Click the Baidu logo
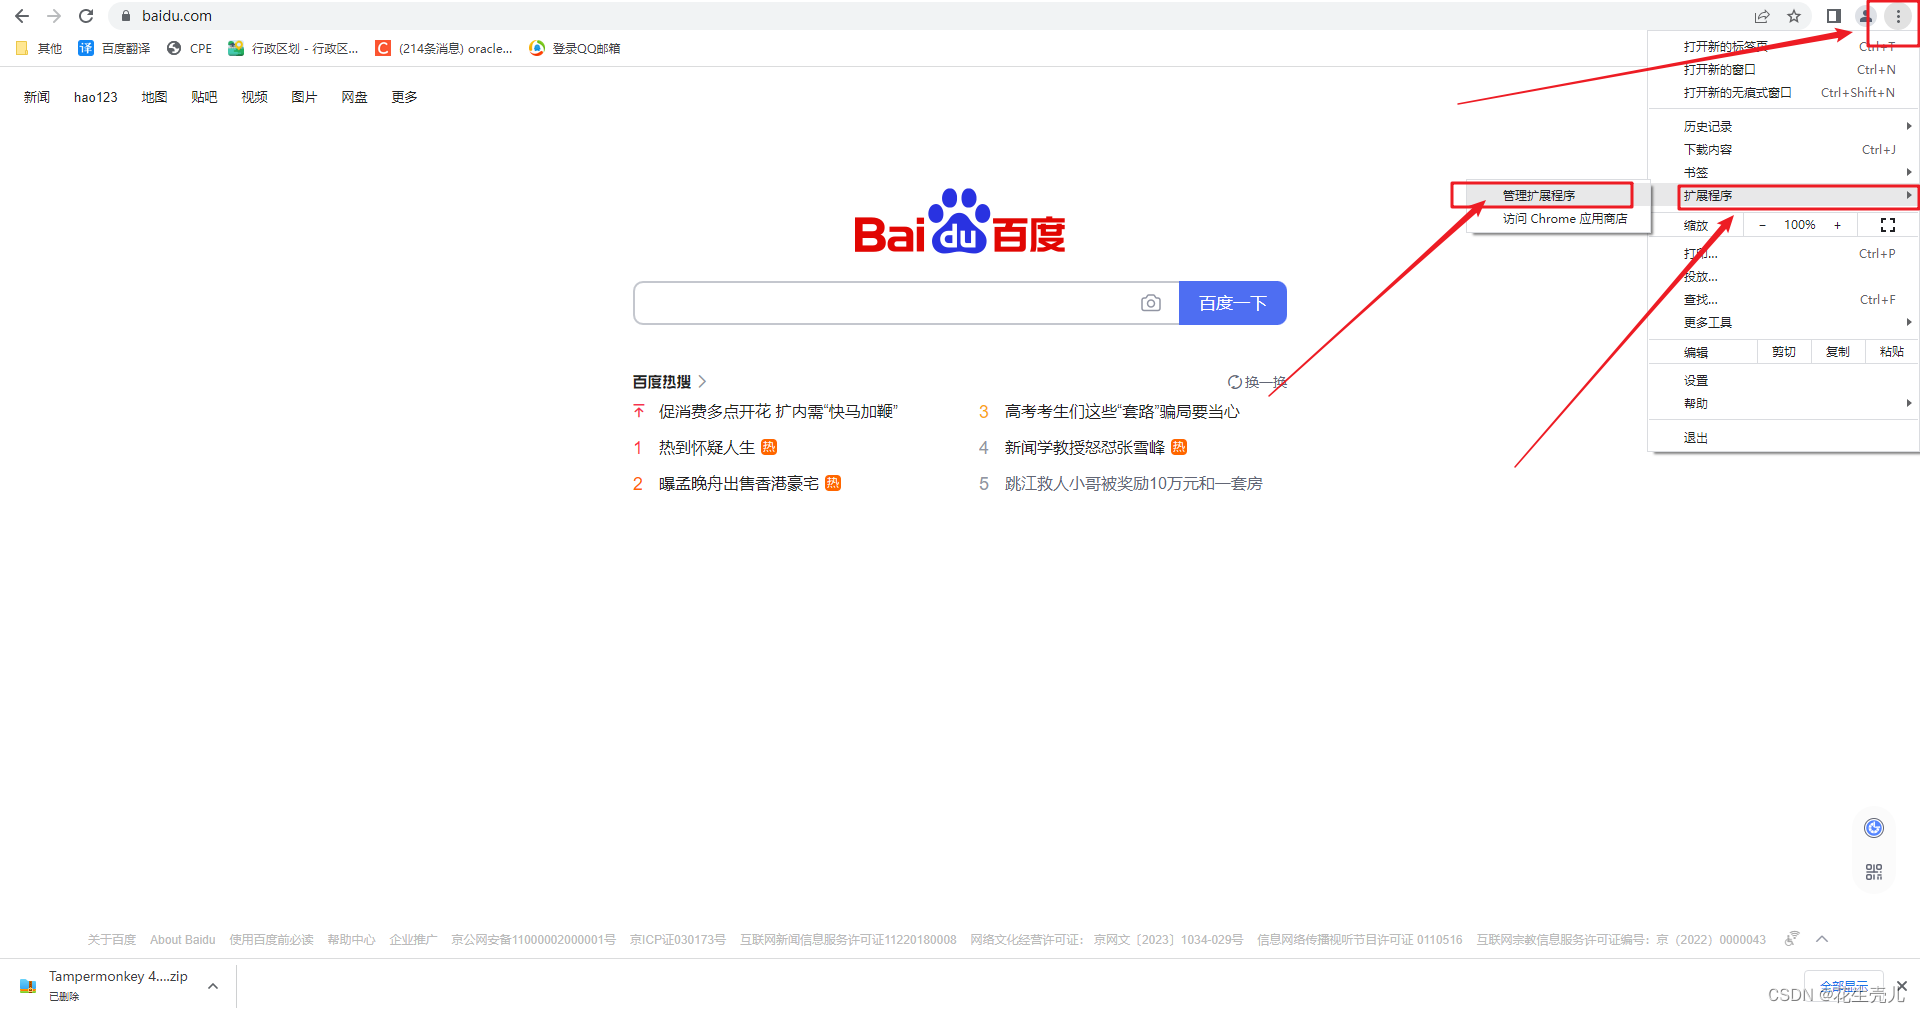The height and width of the screenshot is (1013, 1920). coord(960,222)
